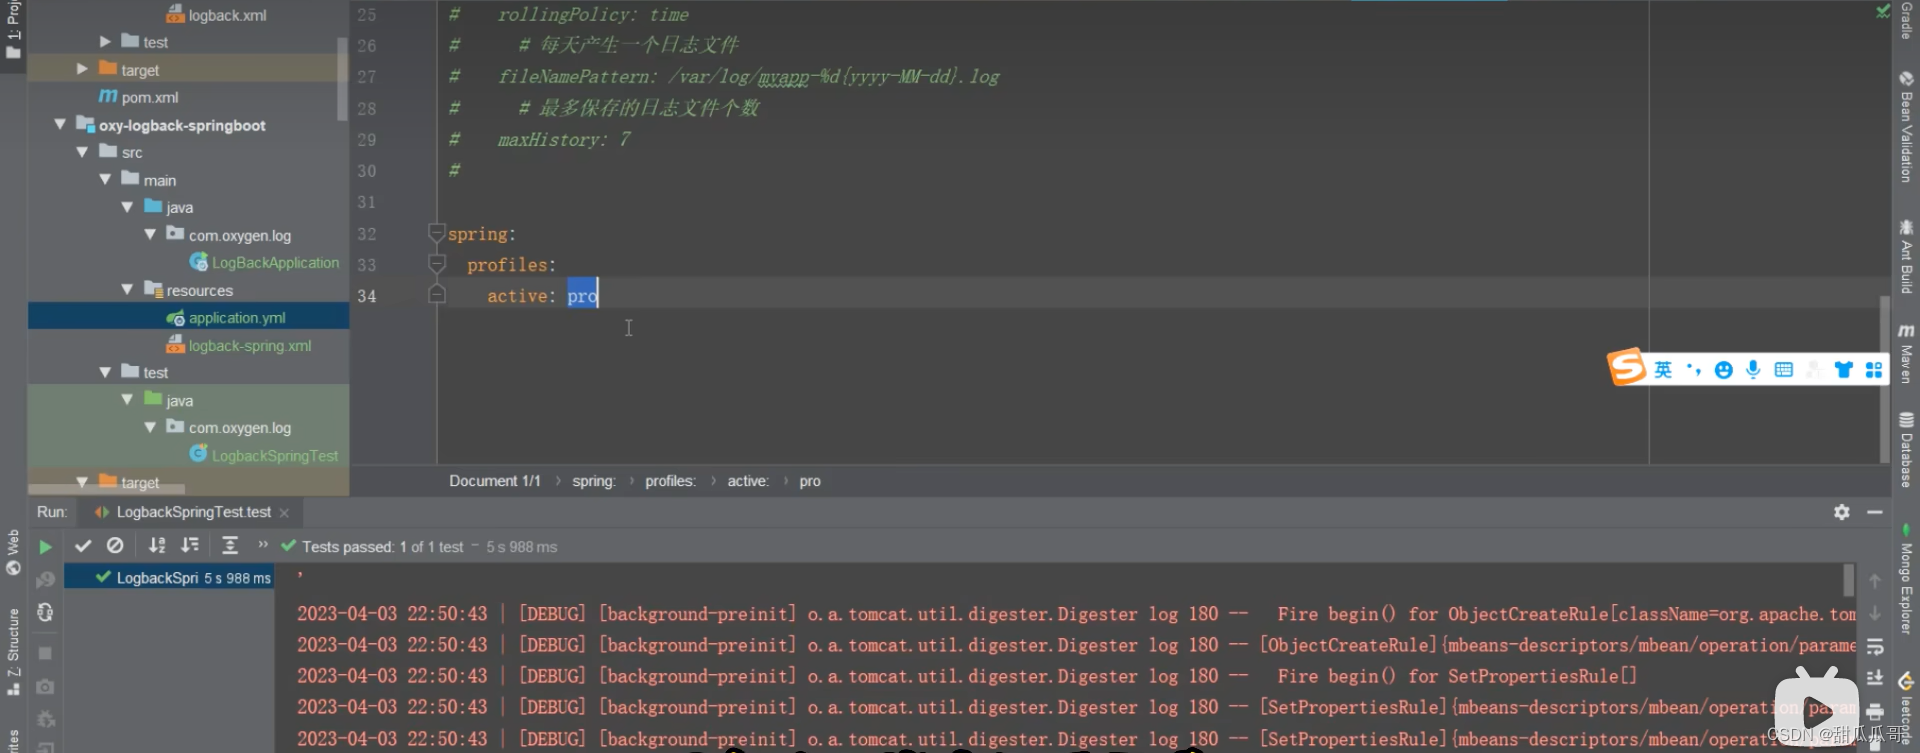
Task: Rerun the LogbackSpringTest with the green play icon
Action: point(45,547)
